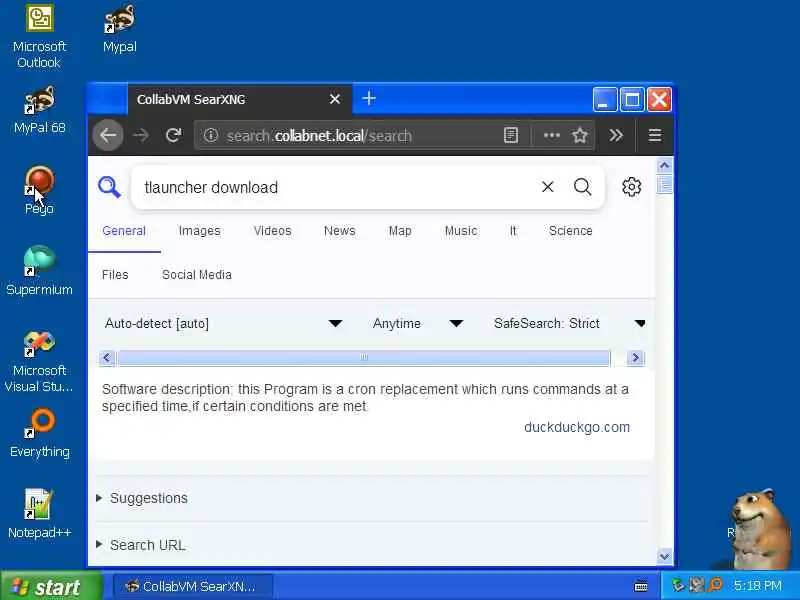Switch to the Map tab
Image resolution: width=800 pixels, height=600 pixels.
coord(400,231)
